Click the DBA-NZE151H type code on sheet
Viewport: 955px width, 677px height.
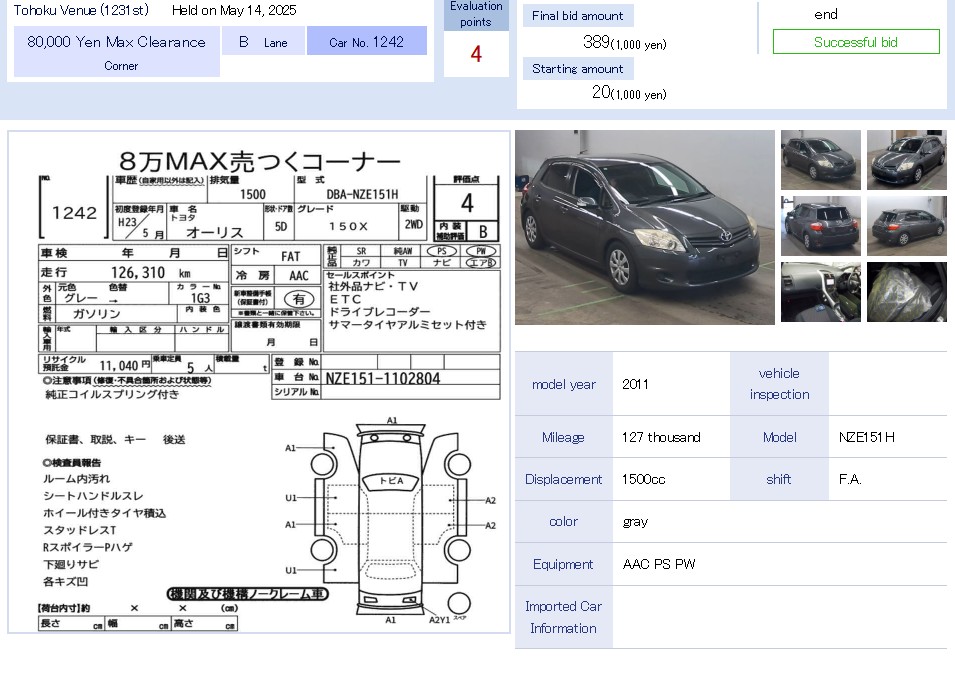click(362, 194)
